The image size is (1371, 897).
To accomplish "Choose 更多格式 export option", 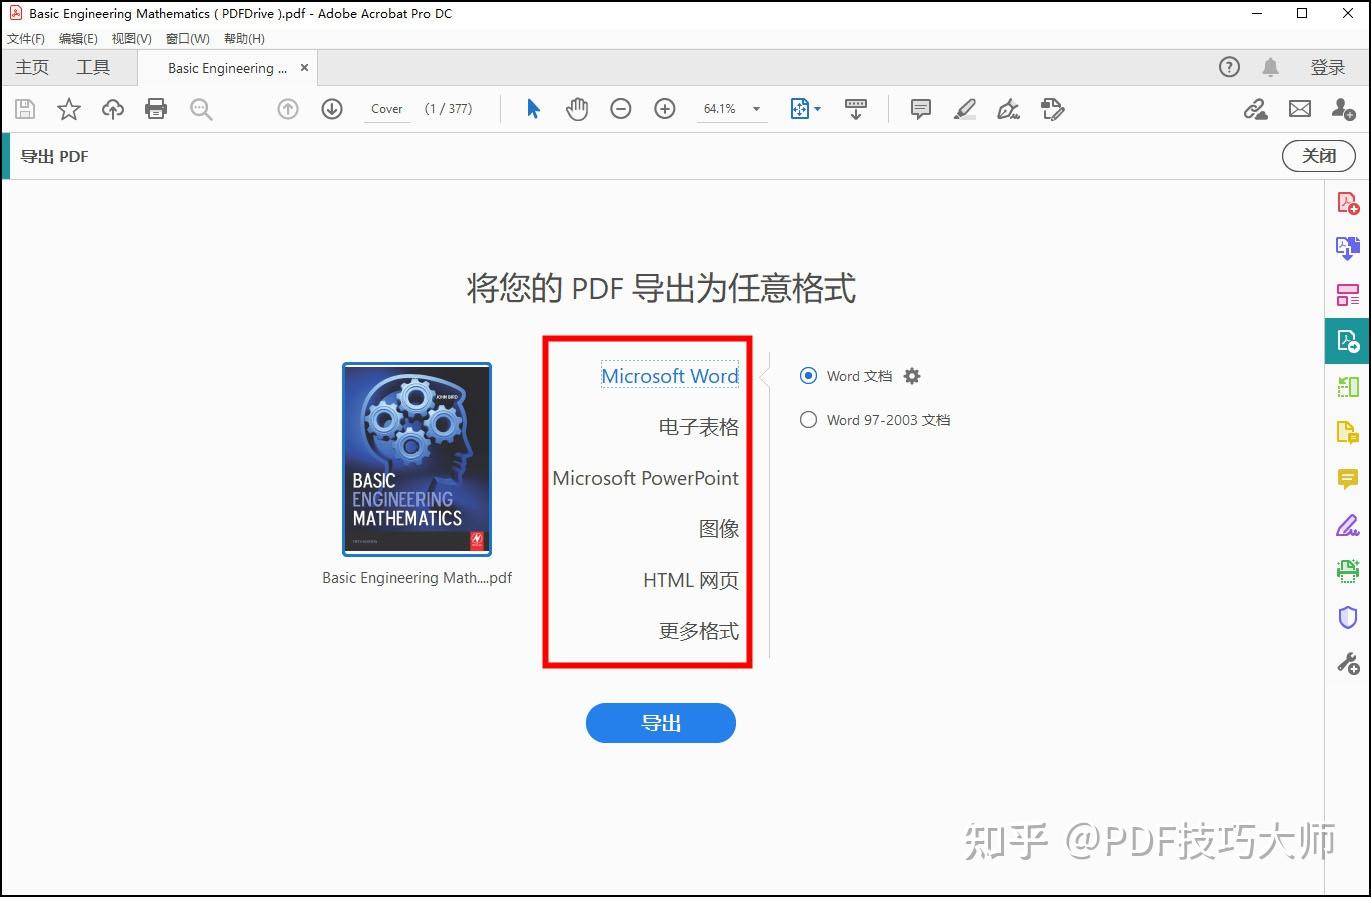I will 699,631.
